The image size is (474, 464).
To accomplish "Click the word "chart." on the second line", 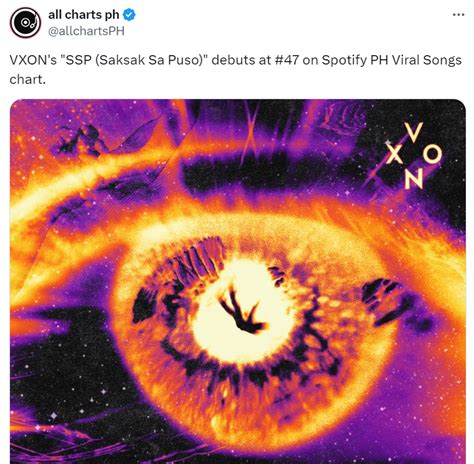I will 27,79.
